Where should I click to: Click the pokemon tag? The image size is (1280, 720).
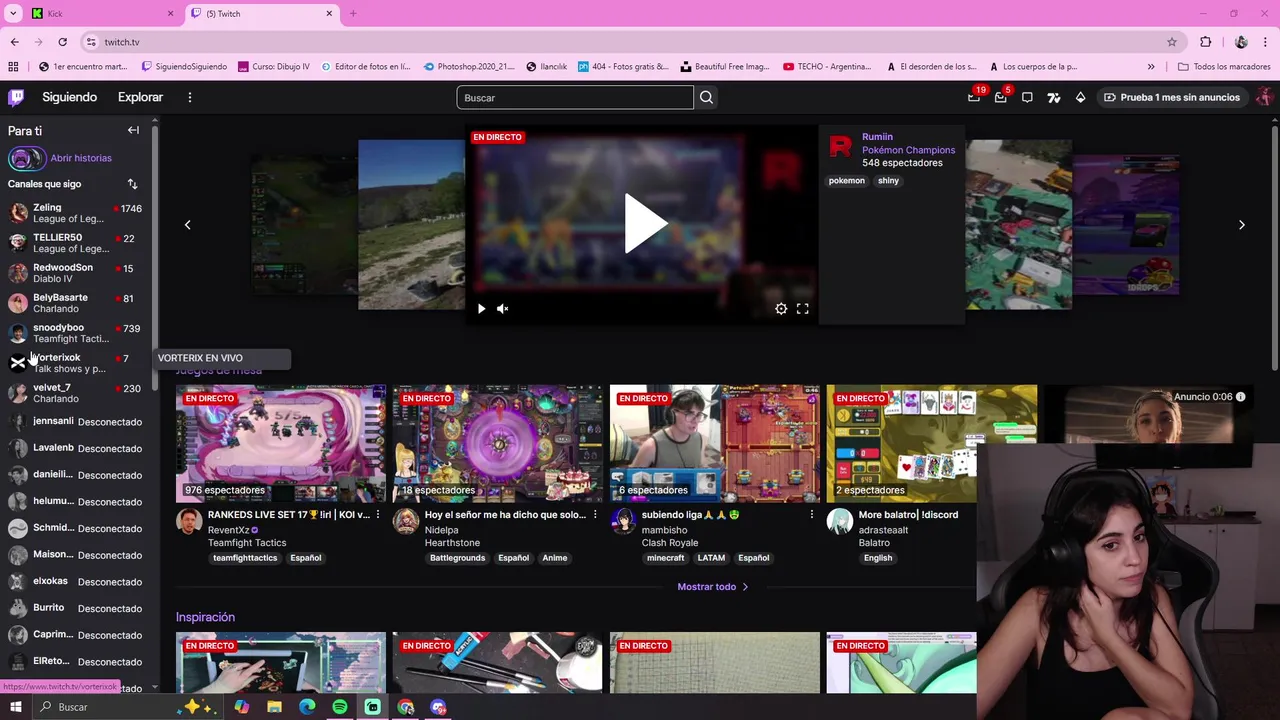(846, 181)
